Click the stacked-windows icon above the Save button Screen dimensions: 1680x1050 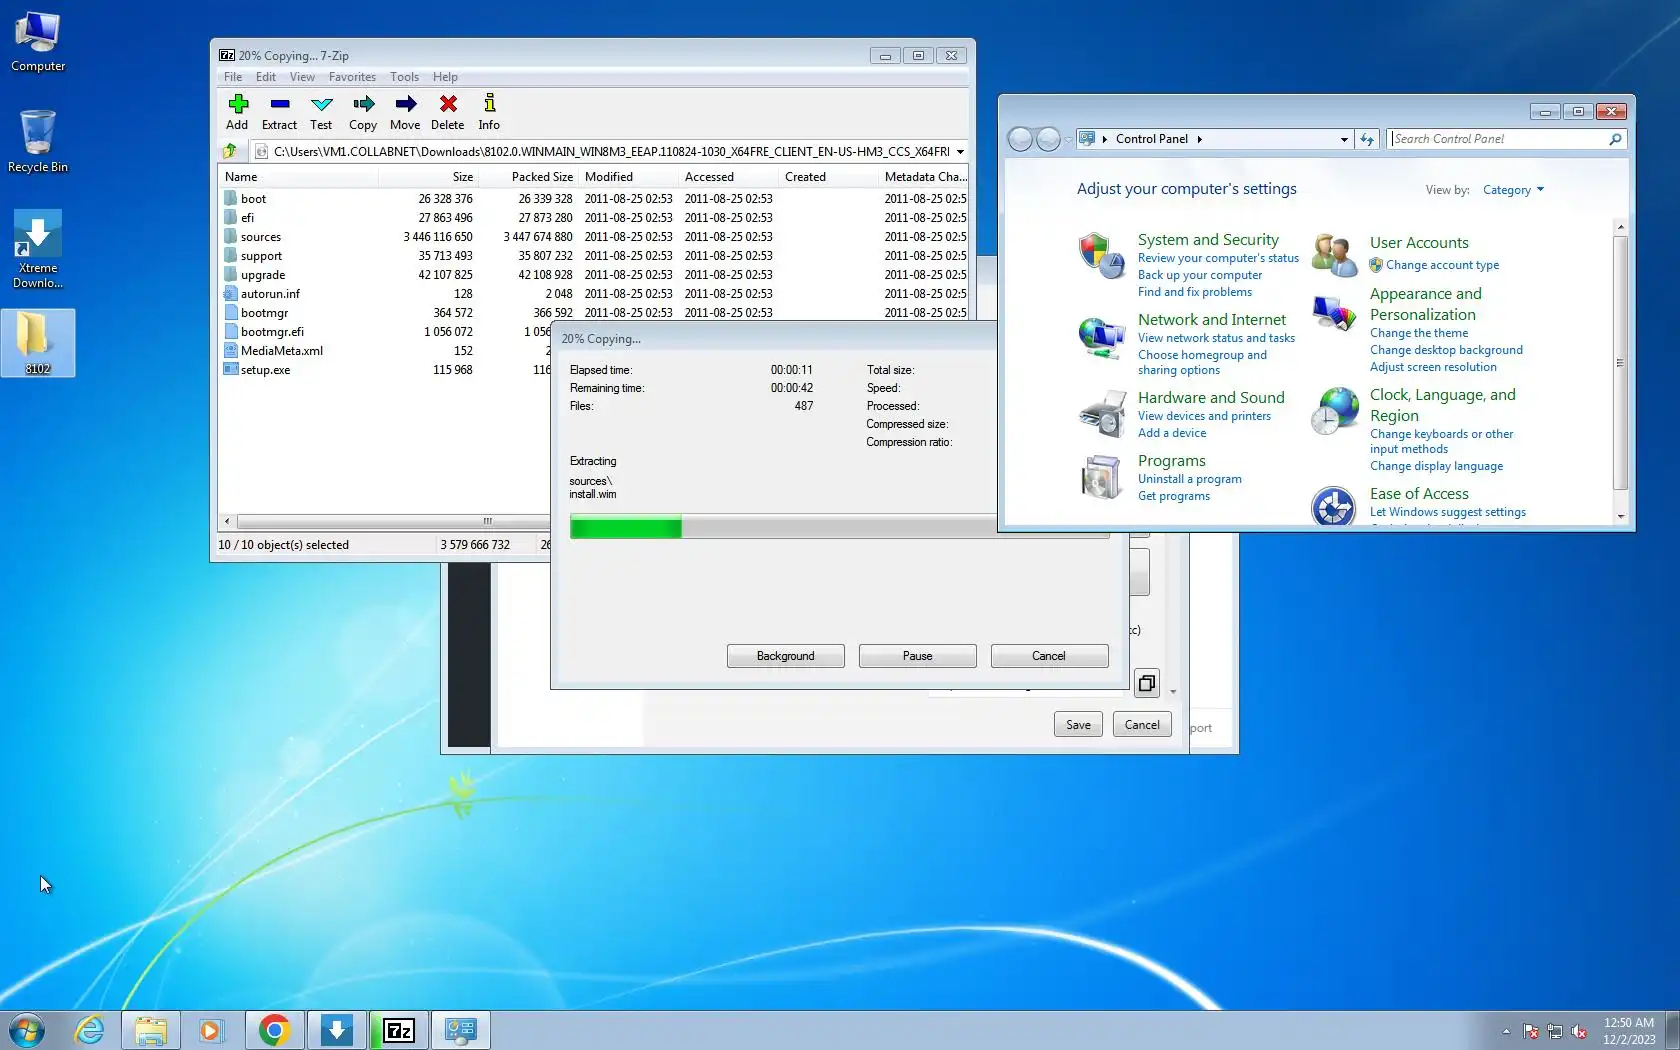(x=1147, y=683)
